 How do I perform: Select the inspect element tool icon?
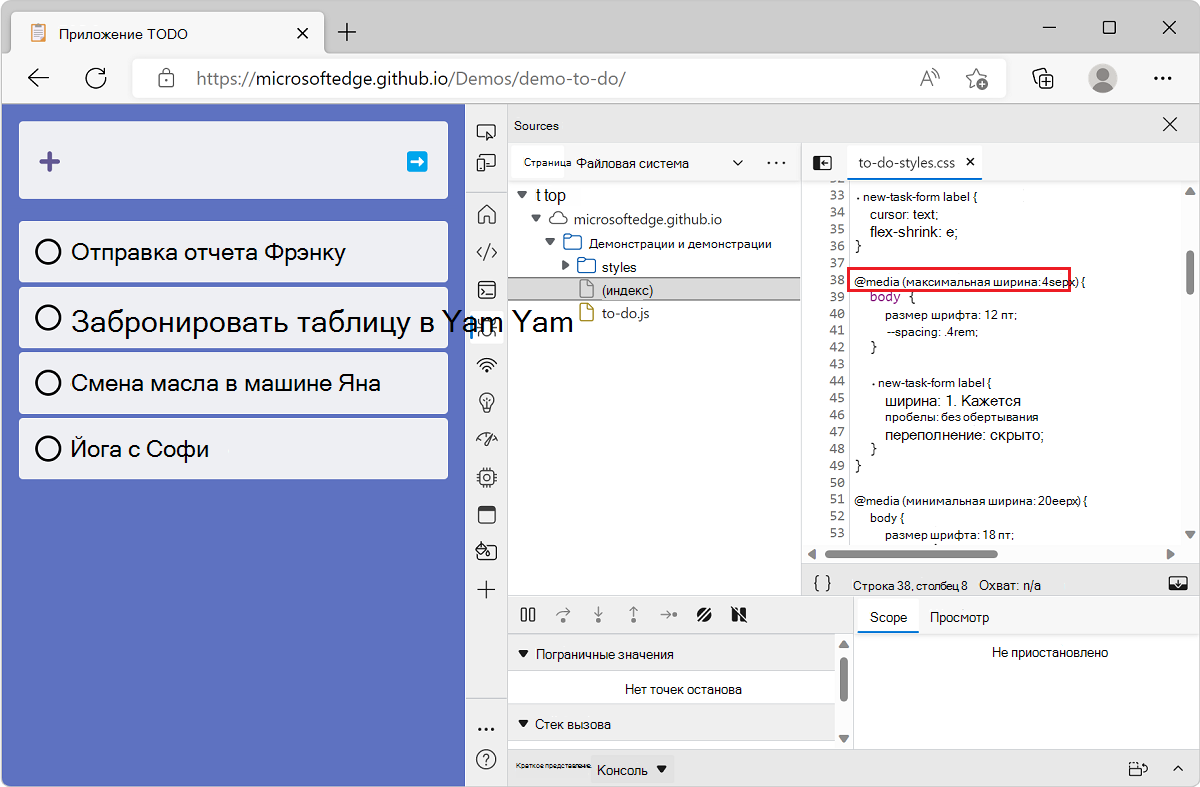pyautogui.click(x=486, y=131)
